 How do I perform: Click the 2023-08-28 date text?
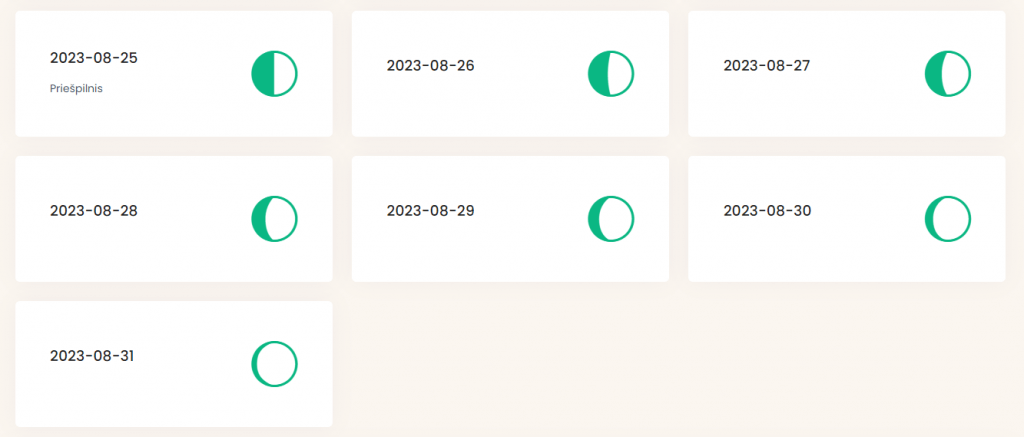(x=94, y=211)
